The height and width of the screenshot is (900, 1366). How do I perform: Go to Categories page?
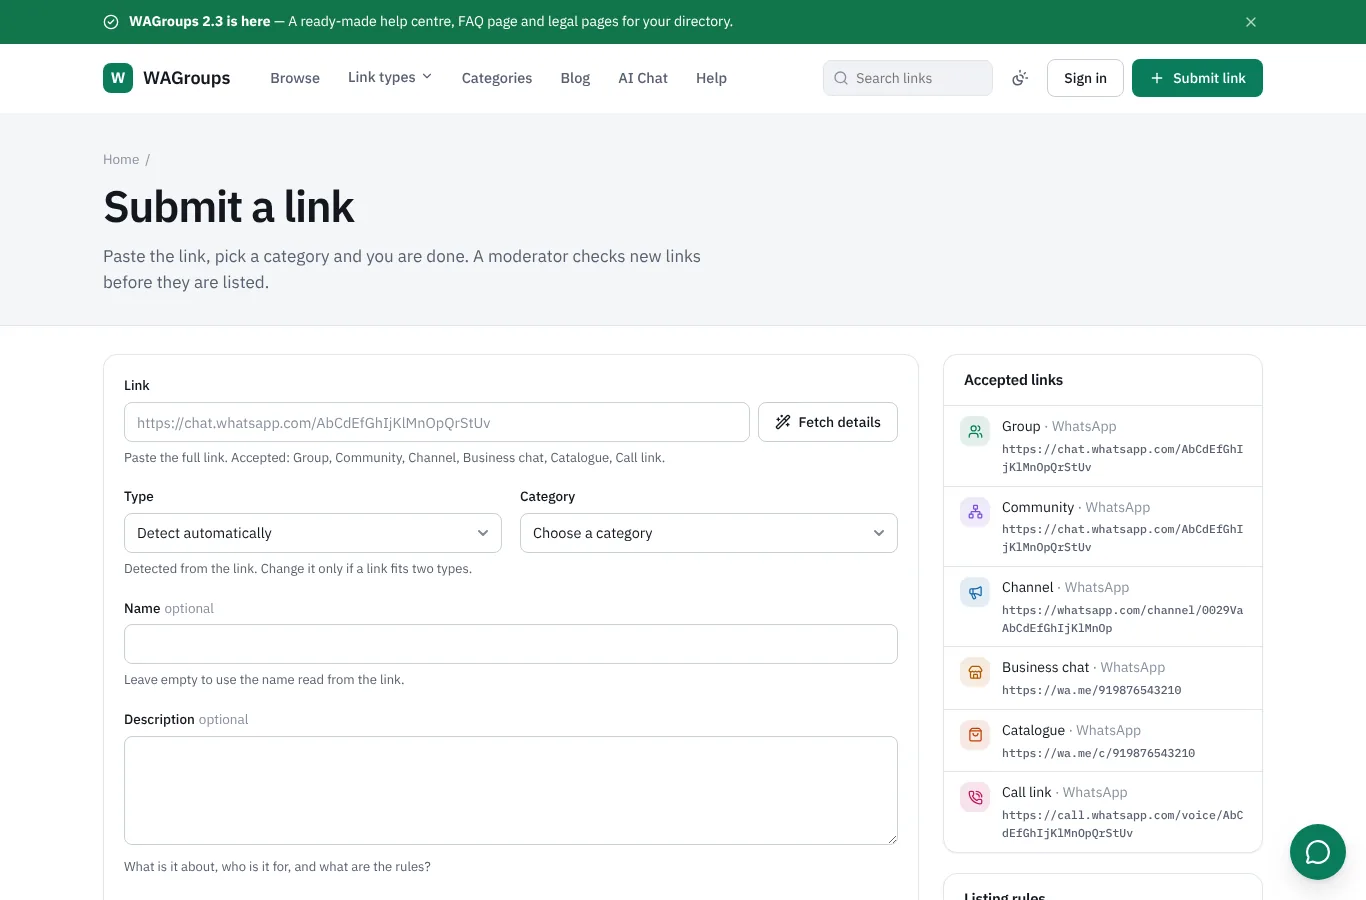(x=497, y=78)
